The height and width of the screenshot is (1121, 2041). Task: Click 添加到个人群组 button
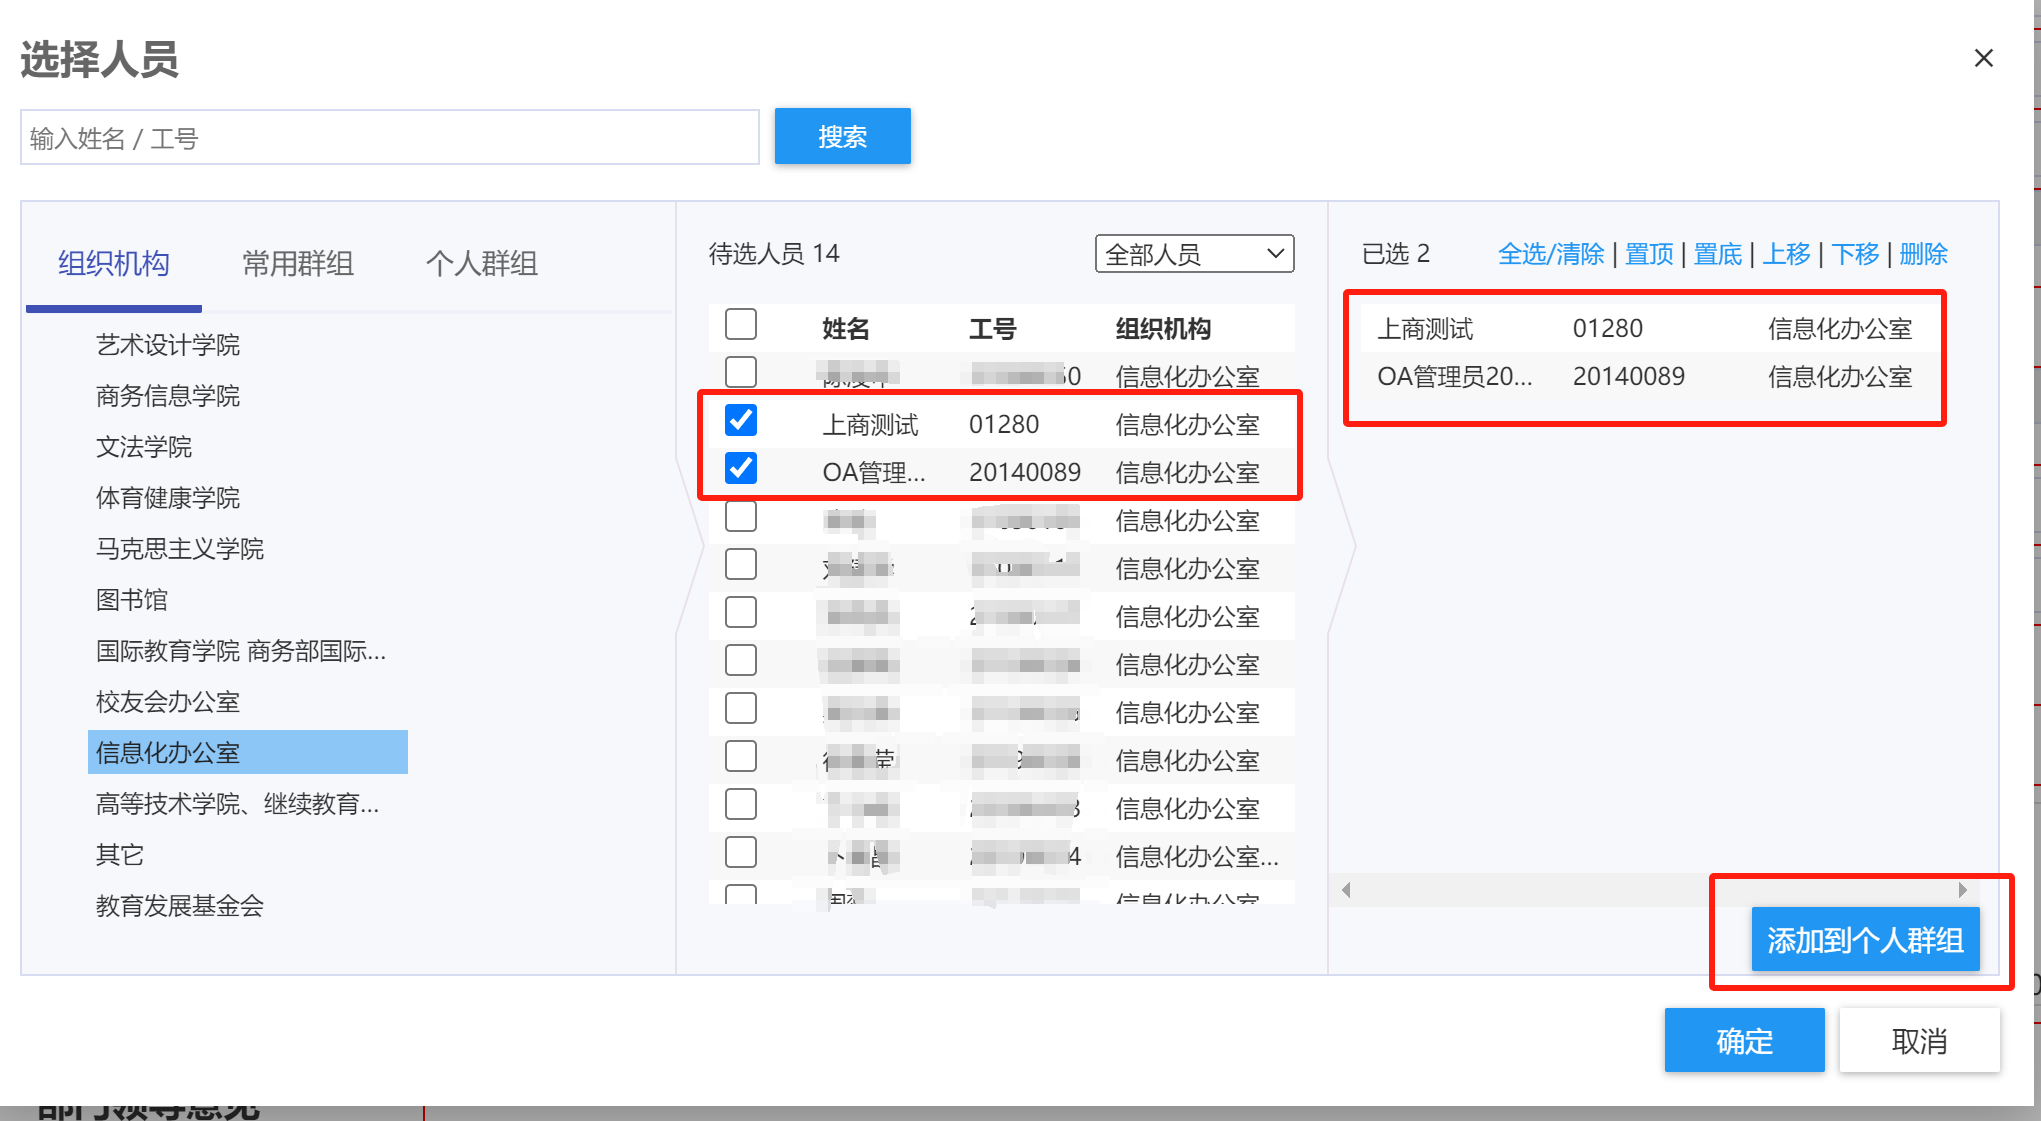pos(1864,940)
